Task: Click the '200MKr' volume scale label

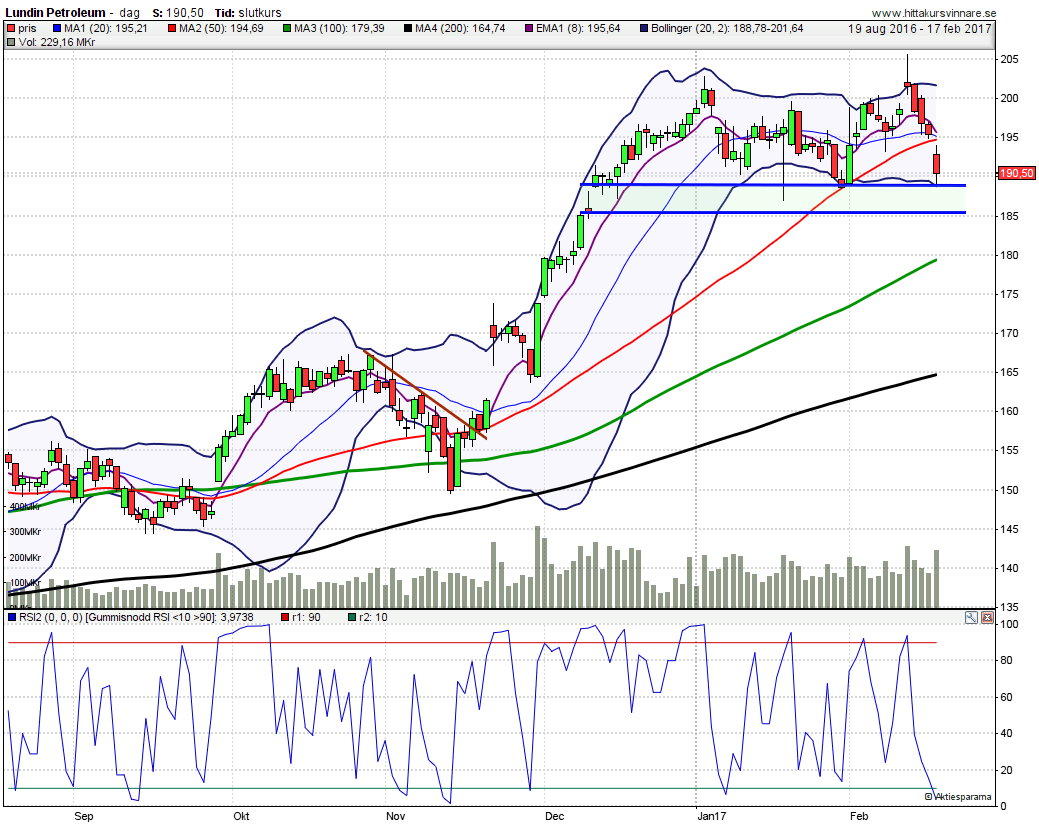Action: [25, 557]
